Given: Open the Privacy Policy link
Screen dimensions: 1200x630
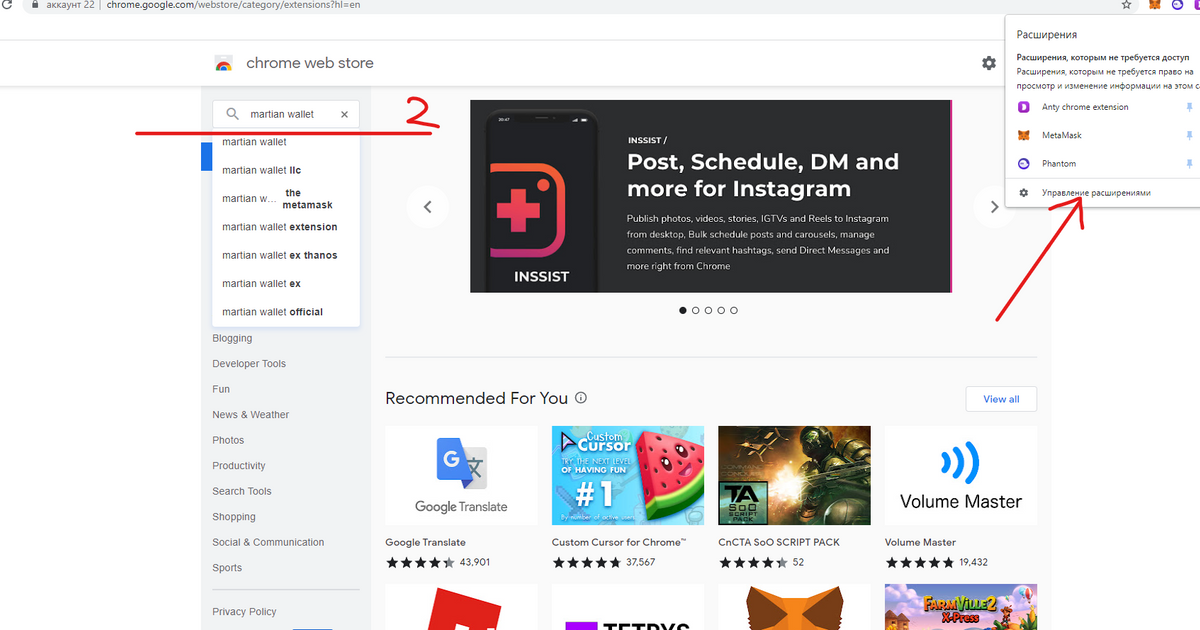Looking at the screenshot, I should [244, 612].
